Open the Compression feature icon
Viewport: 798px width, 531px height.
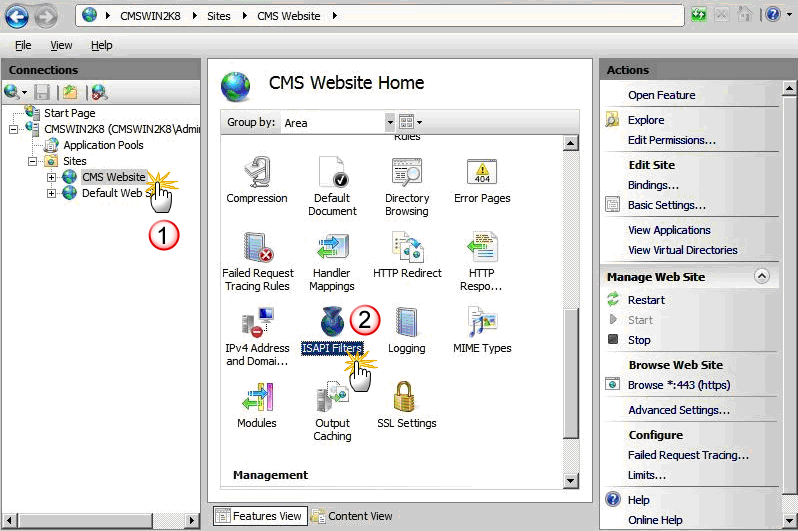tap(257, 173)
